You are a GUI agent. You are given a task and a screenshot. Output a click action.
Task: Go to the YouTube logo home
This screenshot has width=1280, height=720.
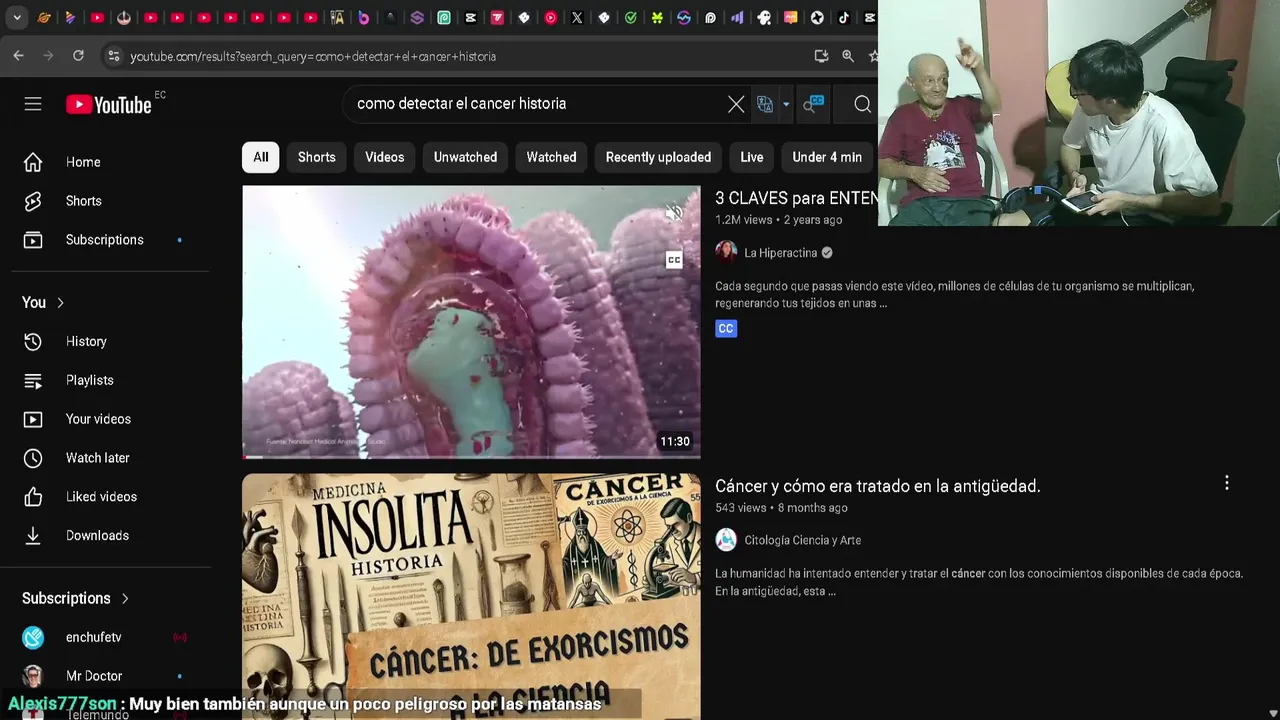click(x=109, y=104)
